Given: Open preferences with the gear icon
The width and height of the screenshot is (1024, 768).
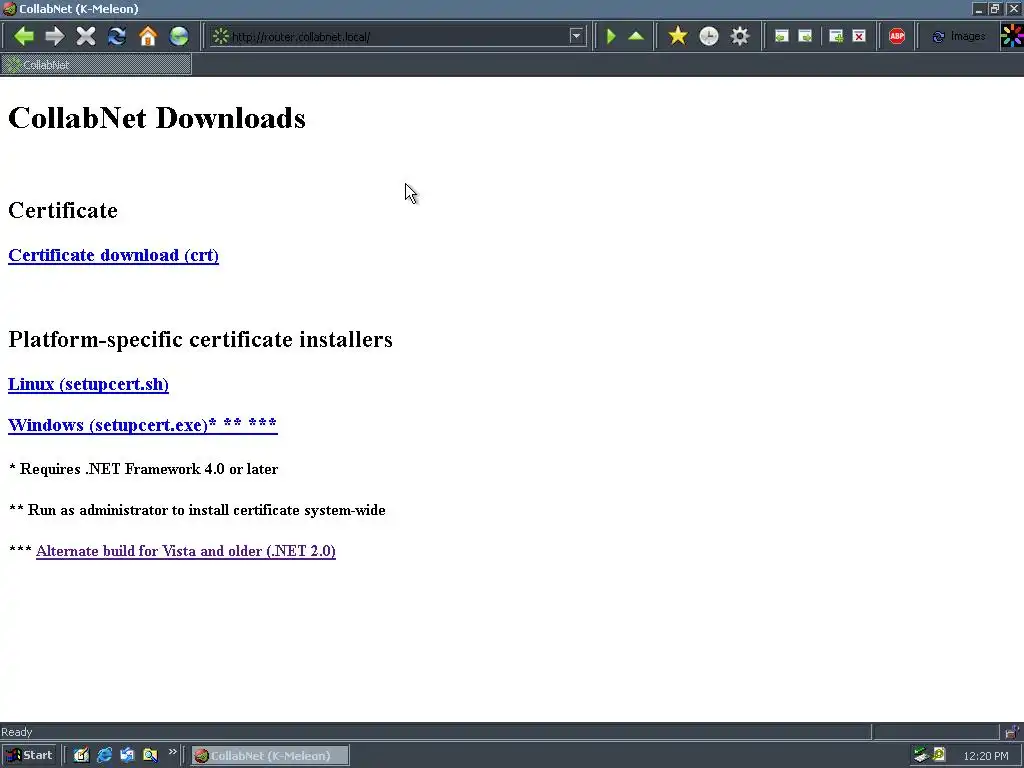Looking at the screenshot, I should point(739,36).
